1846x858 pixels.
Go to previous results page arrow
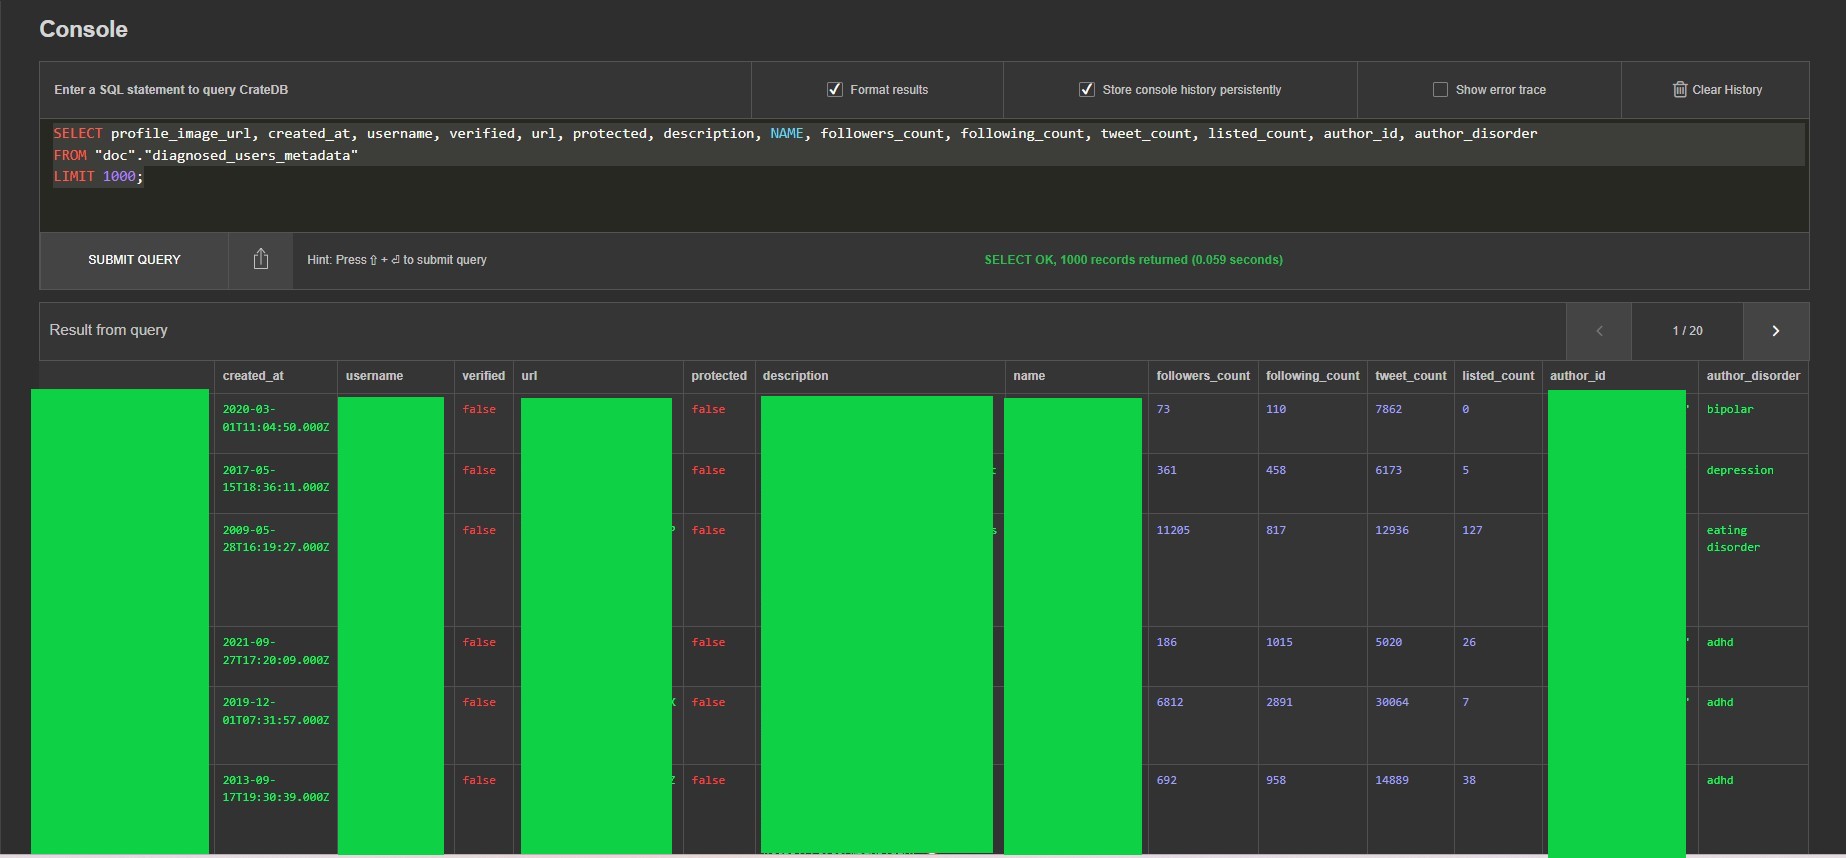(x=1598, y=331)
